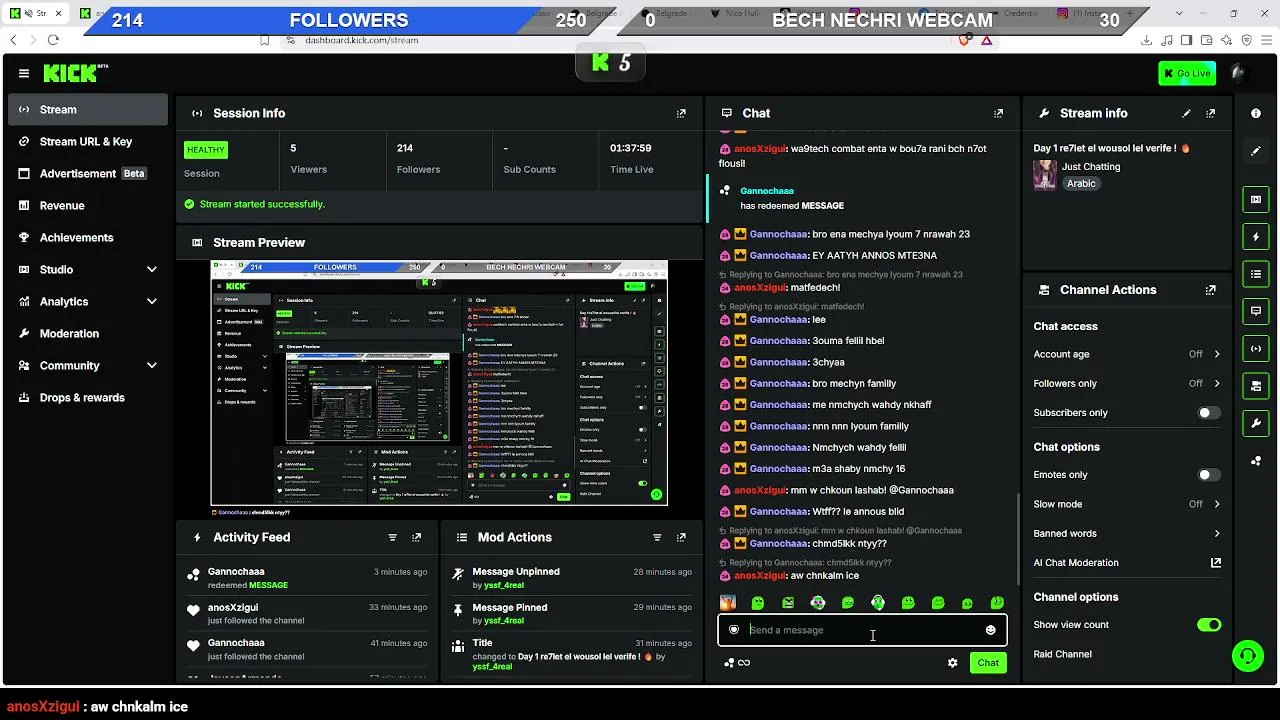1280x720 pixels.
Task: Click the Arabic language tag
Action: [1081, 184]
